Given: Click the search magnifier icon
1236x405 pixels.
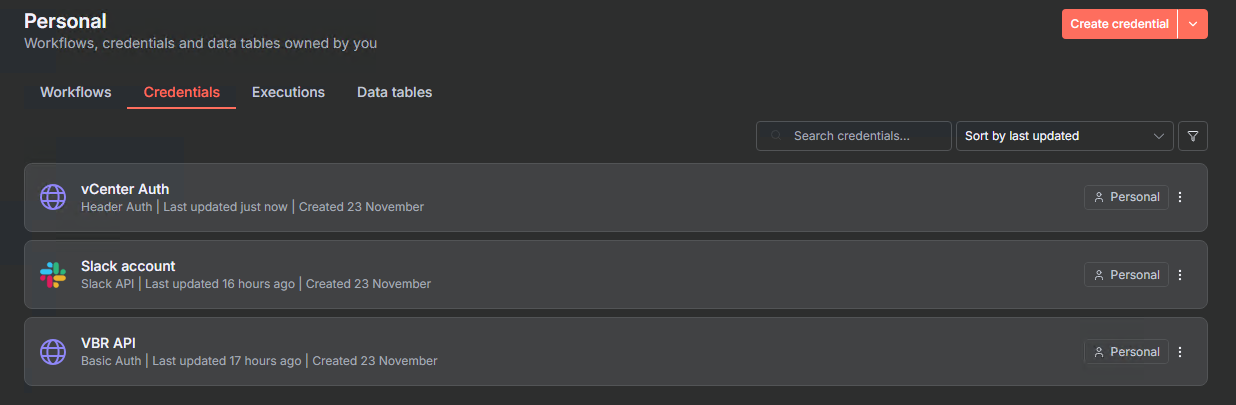Looking at the screenshot, I should click(x=775, y=136).
